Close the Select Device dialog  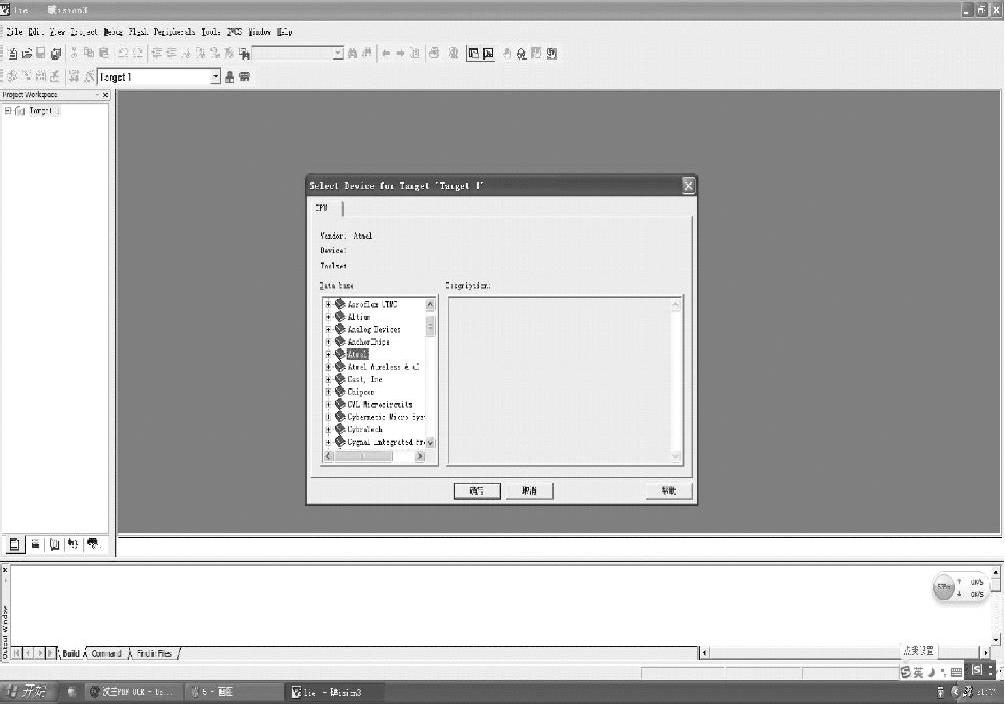tap(688, 186)
